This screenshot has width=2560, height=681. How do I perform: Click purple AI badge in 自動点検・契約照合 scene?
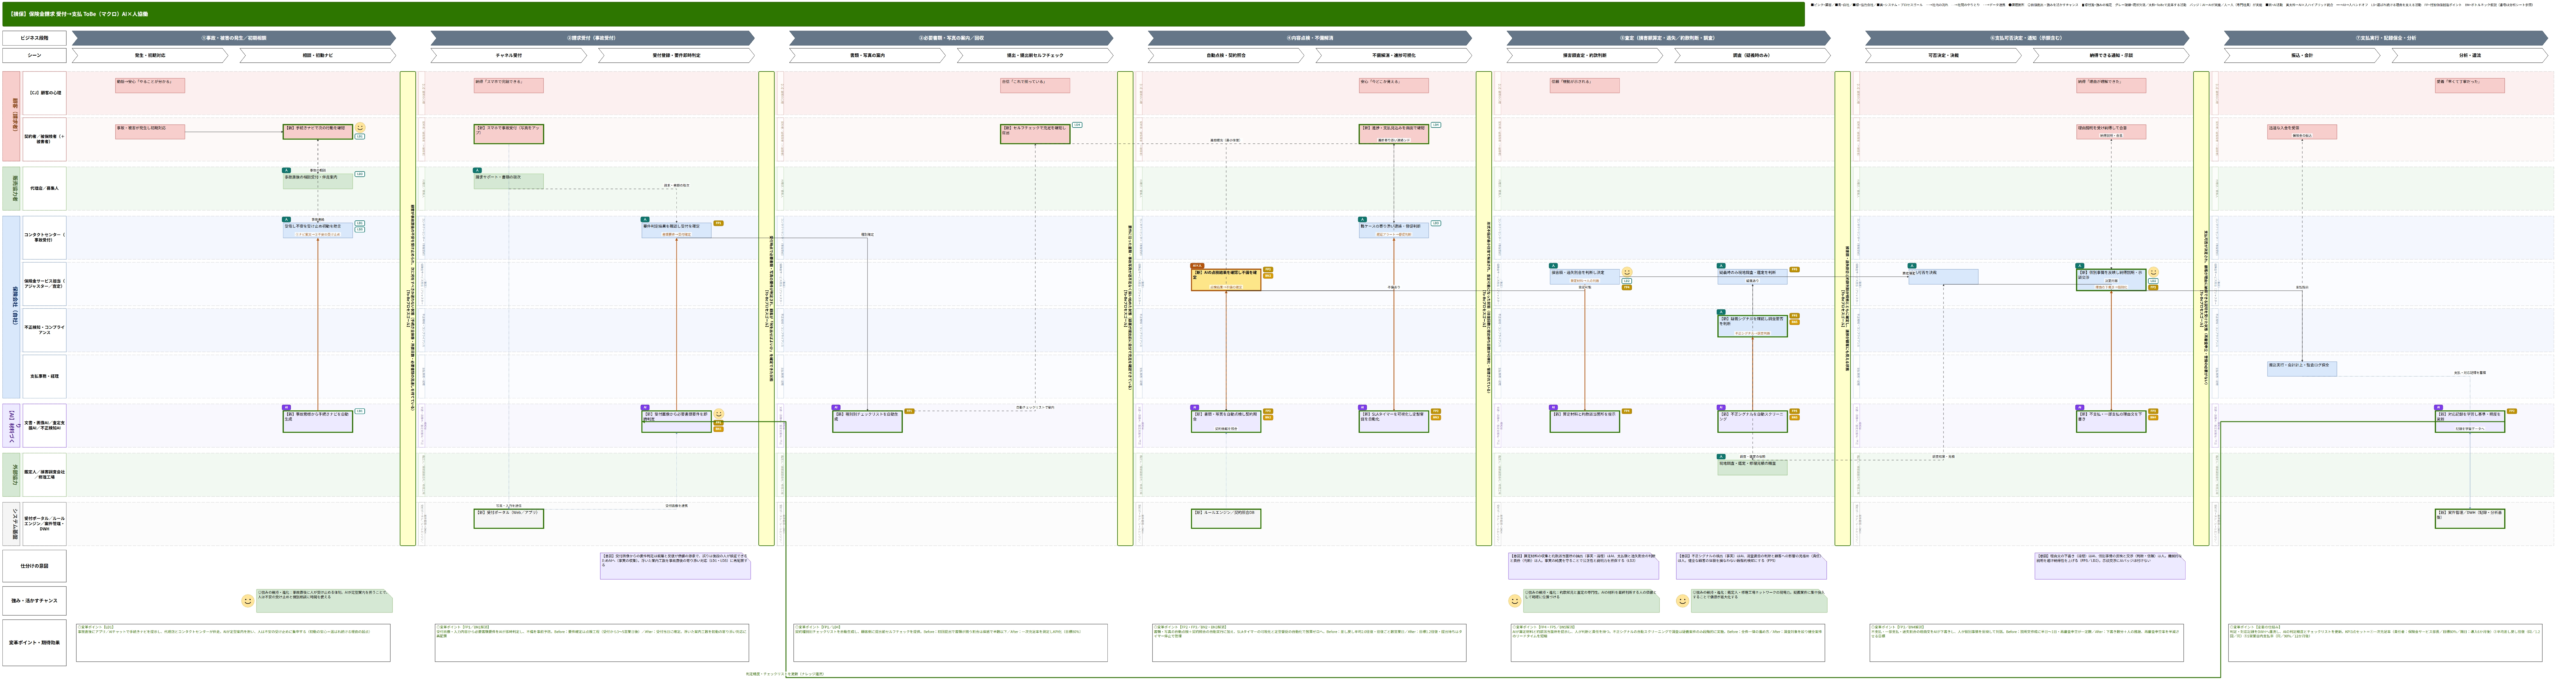click(x=1195, y=407)
